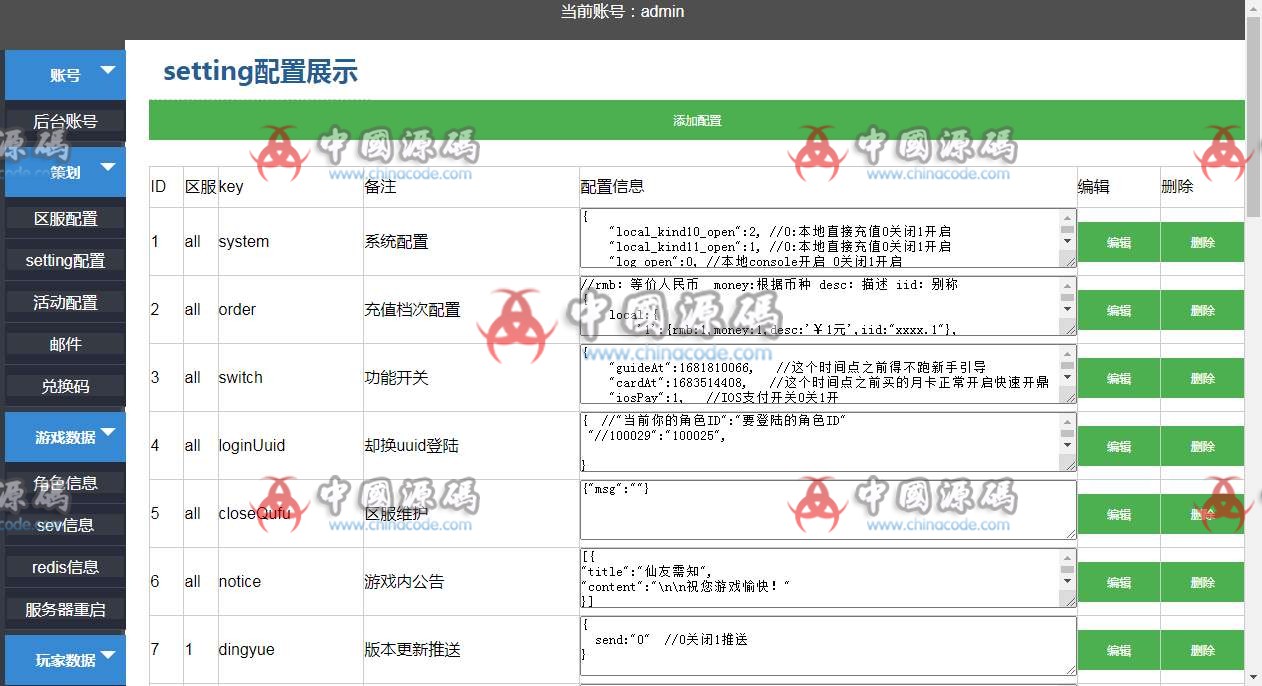Screen dimensions: 1262x686
Task: Collapse the 策划 sidebar section
Action: (64, 171)
